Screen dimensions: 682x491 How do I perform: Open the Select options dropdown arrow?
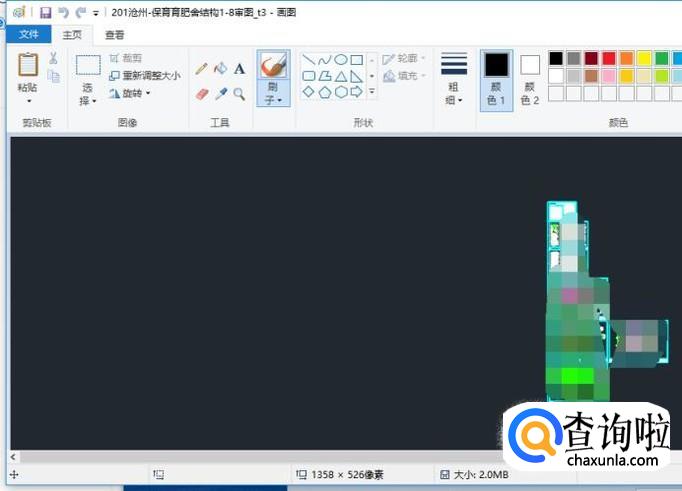point(94,101)
